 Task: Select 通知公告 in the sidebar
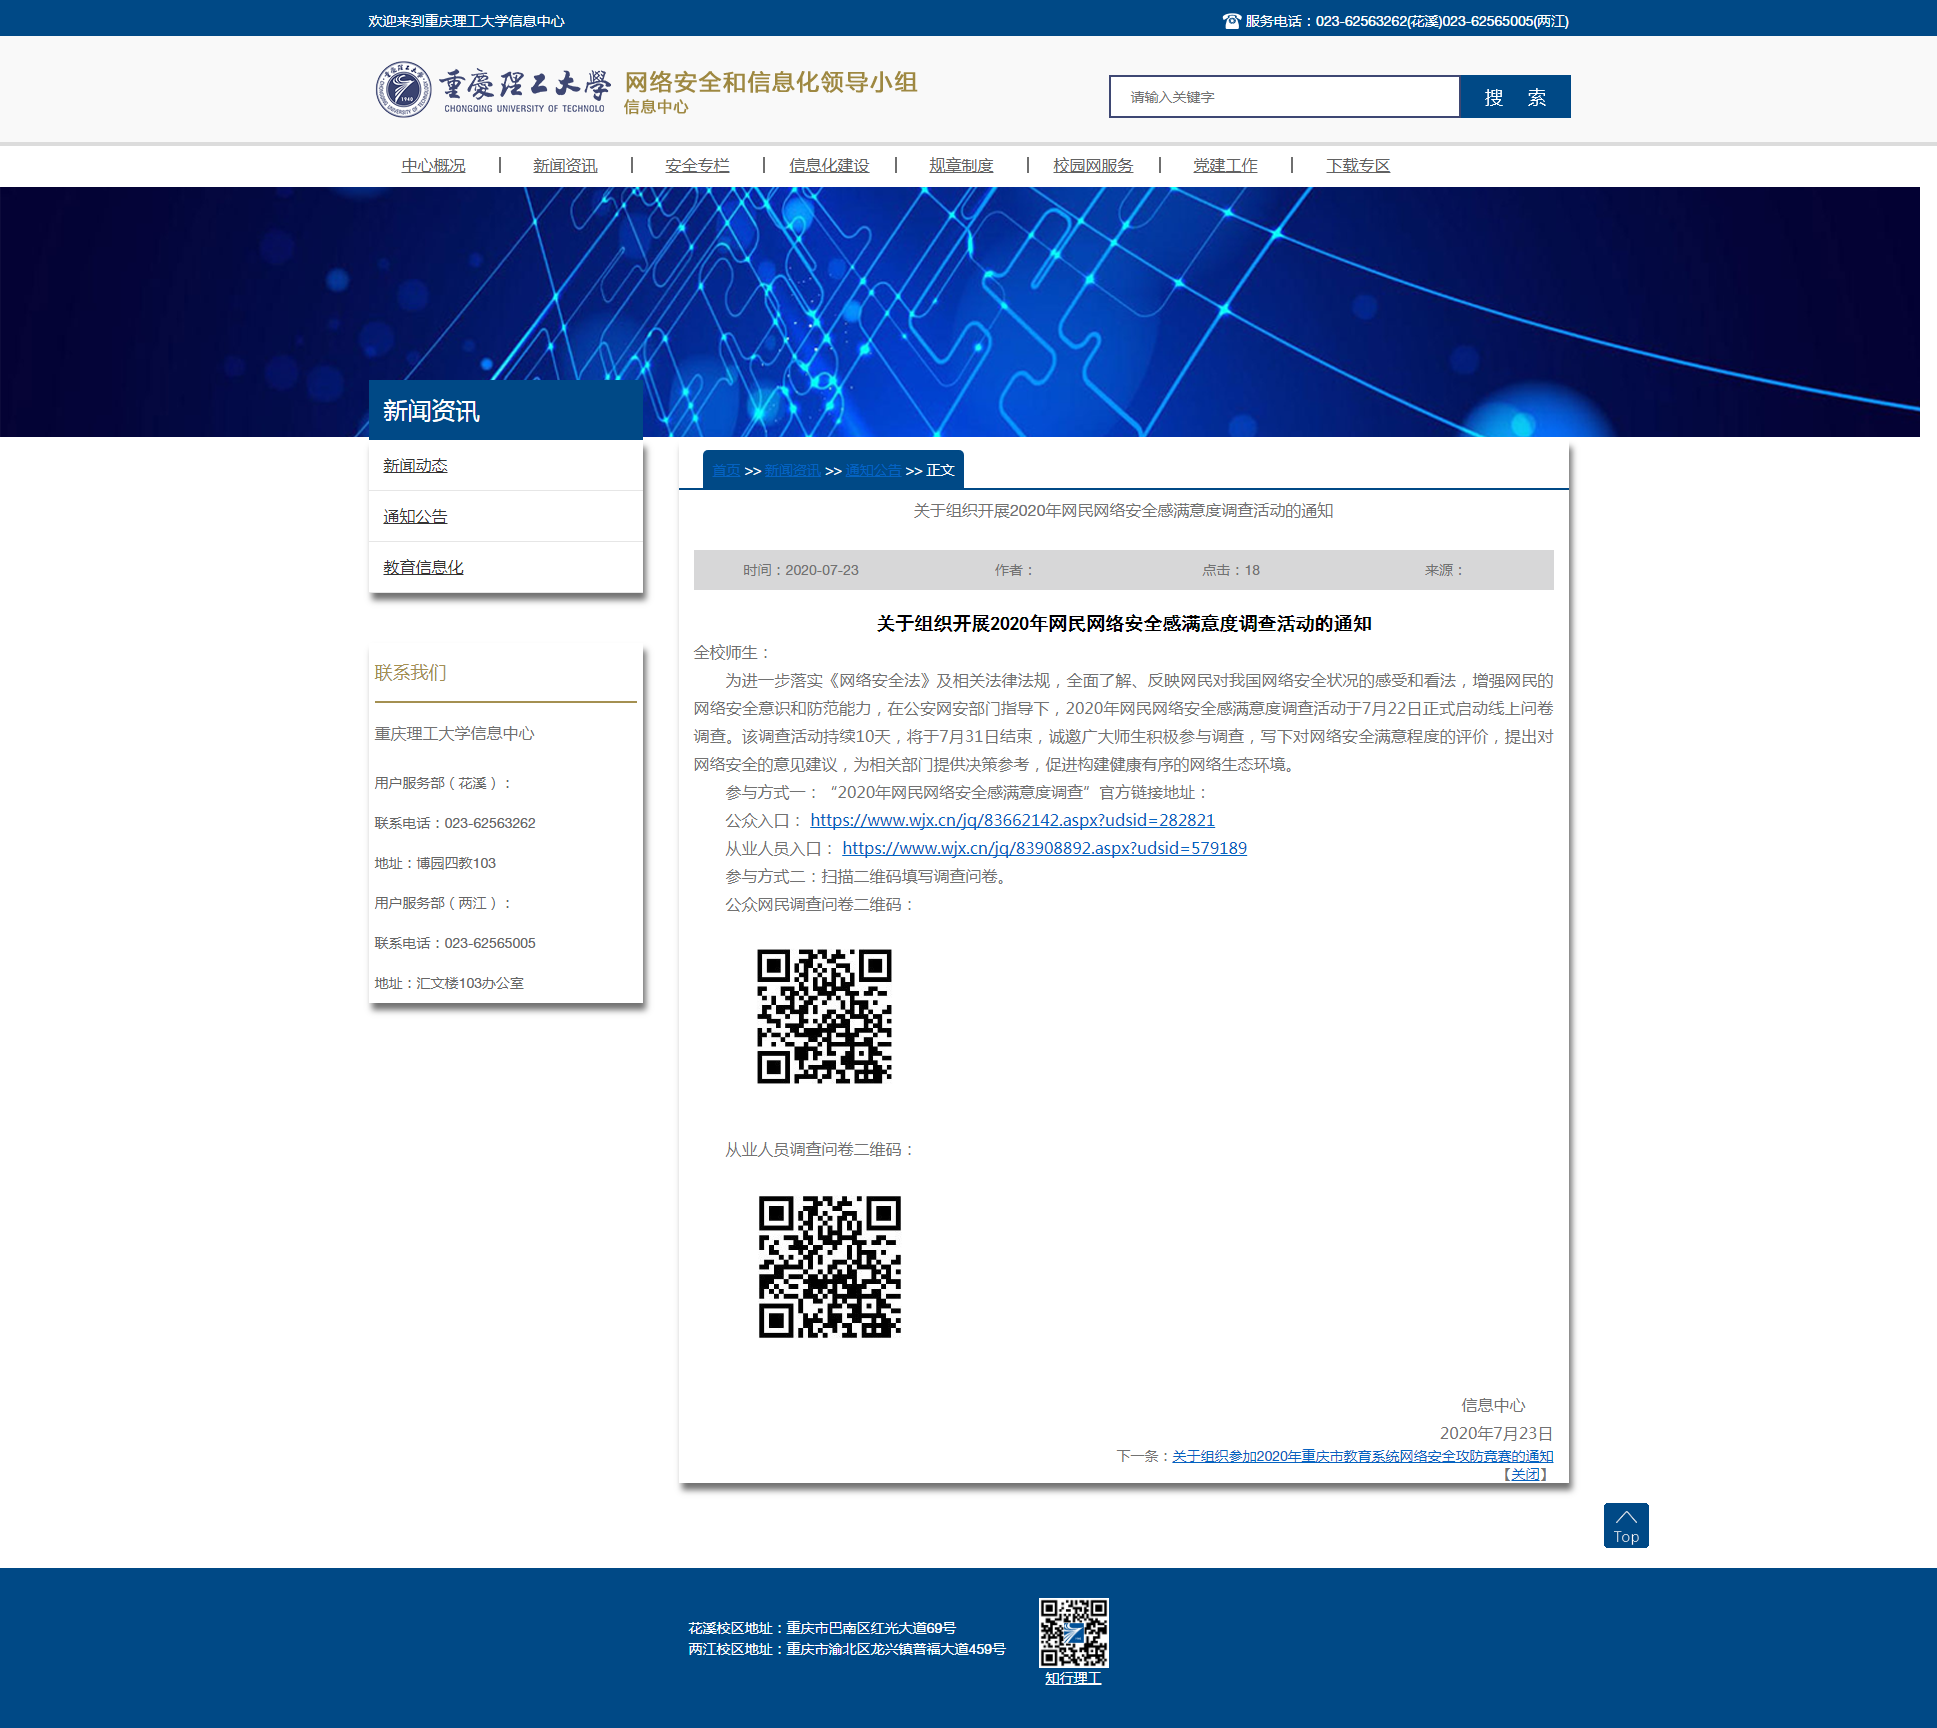[x=415, y=516]
